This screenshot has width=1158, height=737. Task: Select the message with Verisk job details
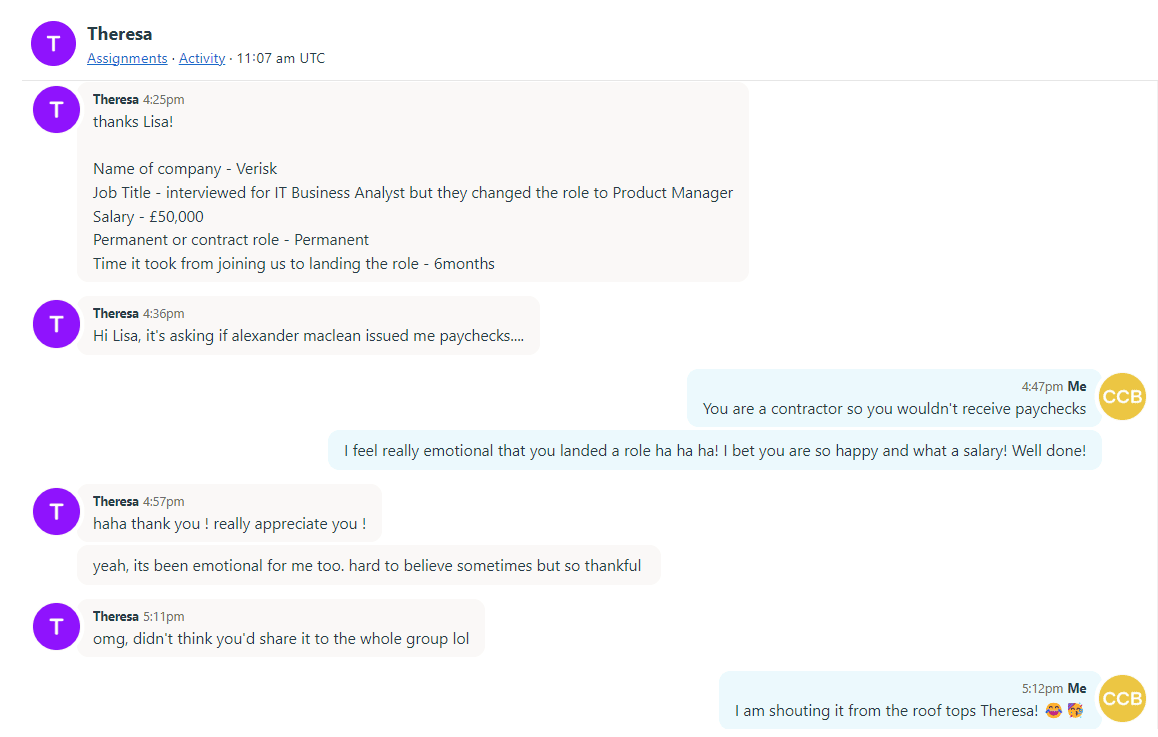click(412, 193)
